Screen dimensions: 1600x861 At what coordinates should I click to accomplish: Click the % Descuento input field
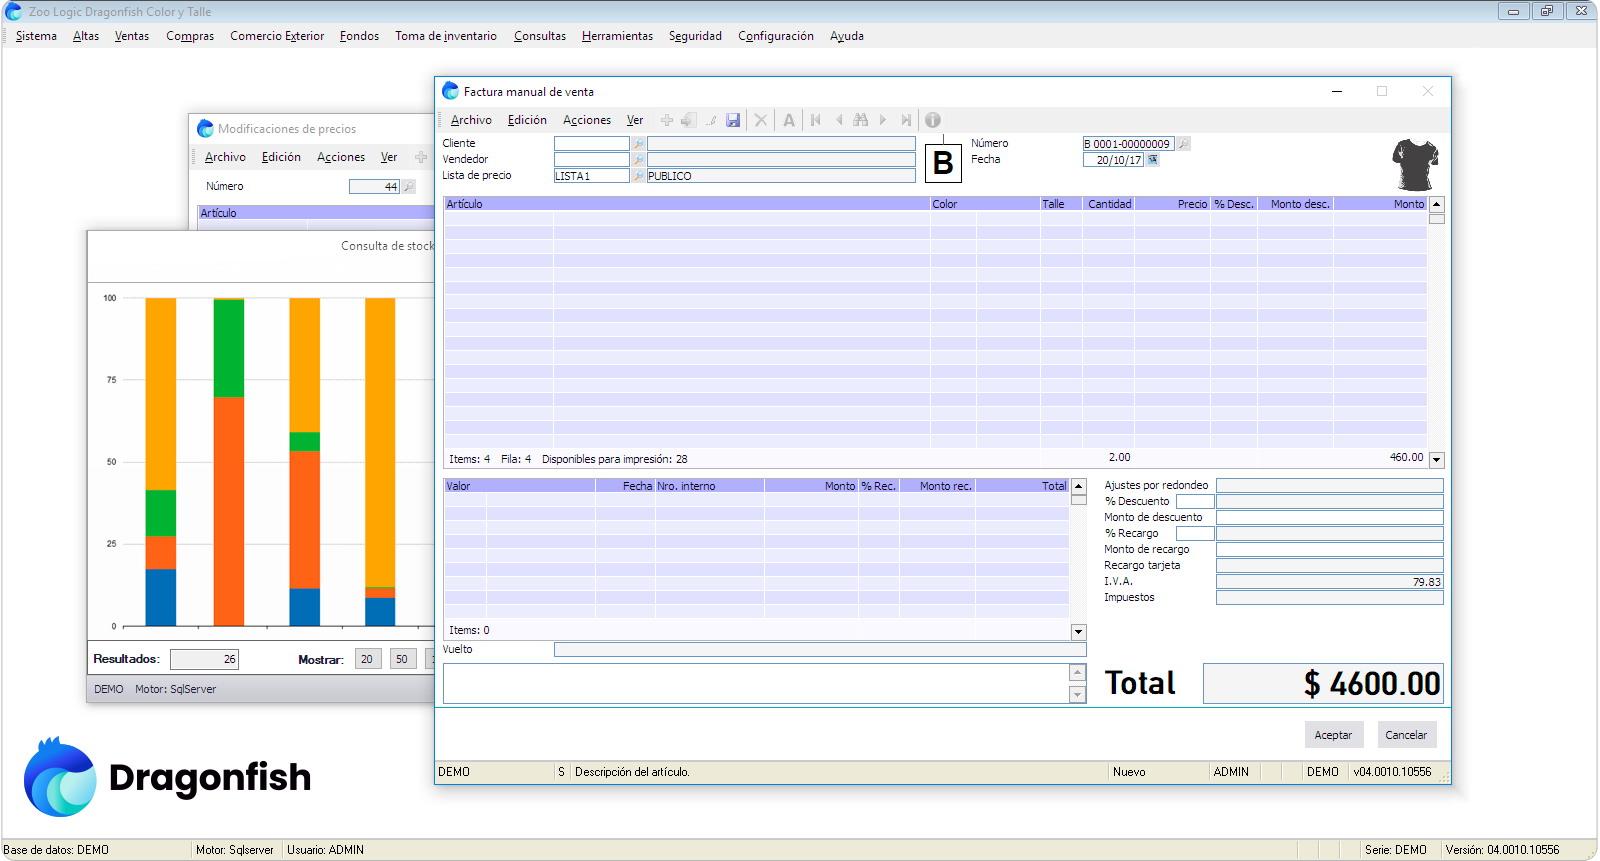1195,502
